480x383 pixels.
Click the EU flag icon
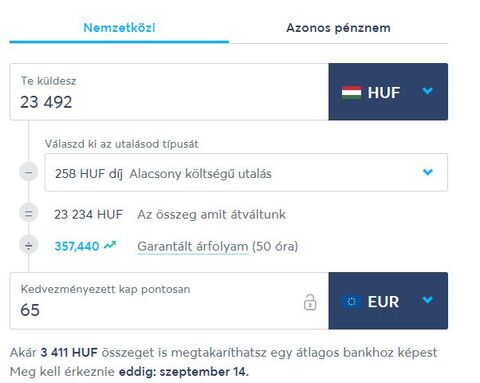[x=351, y=302]
